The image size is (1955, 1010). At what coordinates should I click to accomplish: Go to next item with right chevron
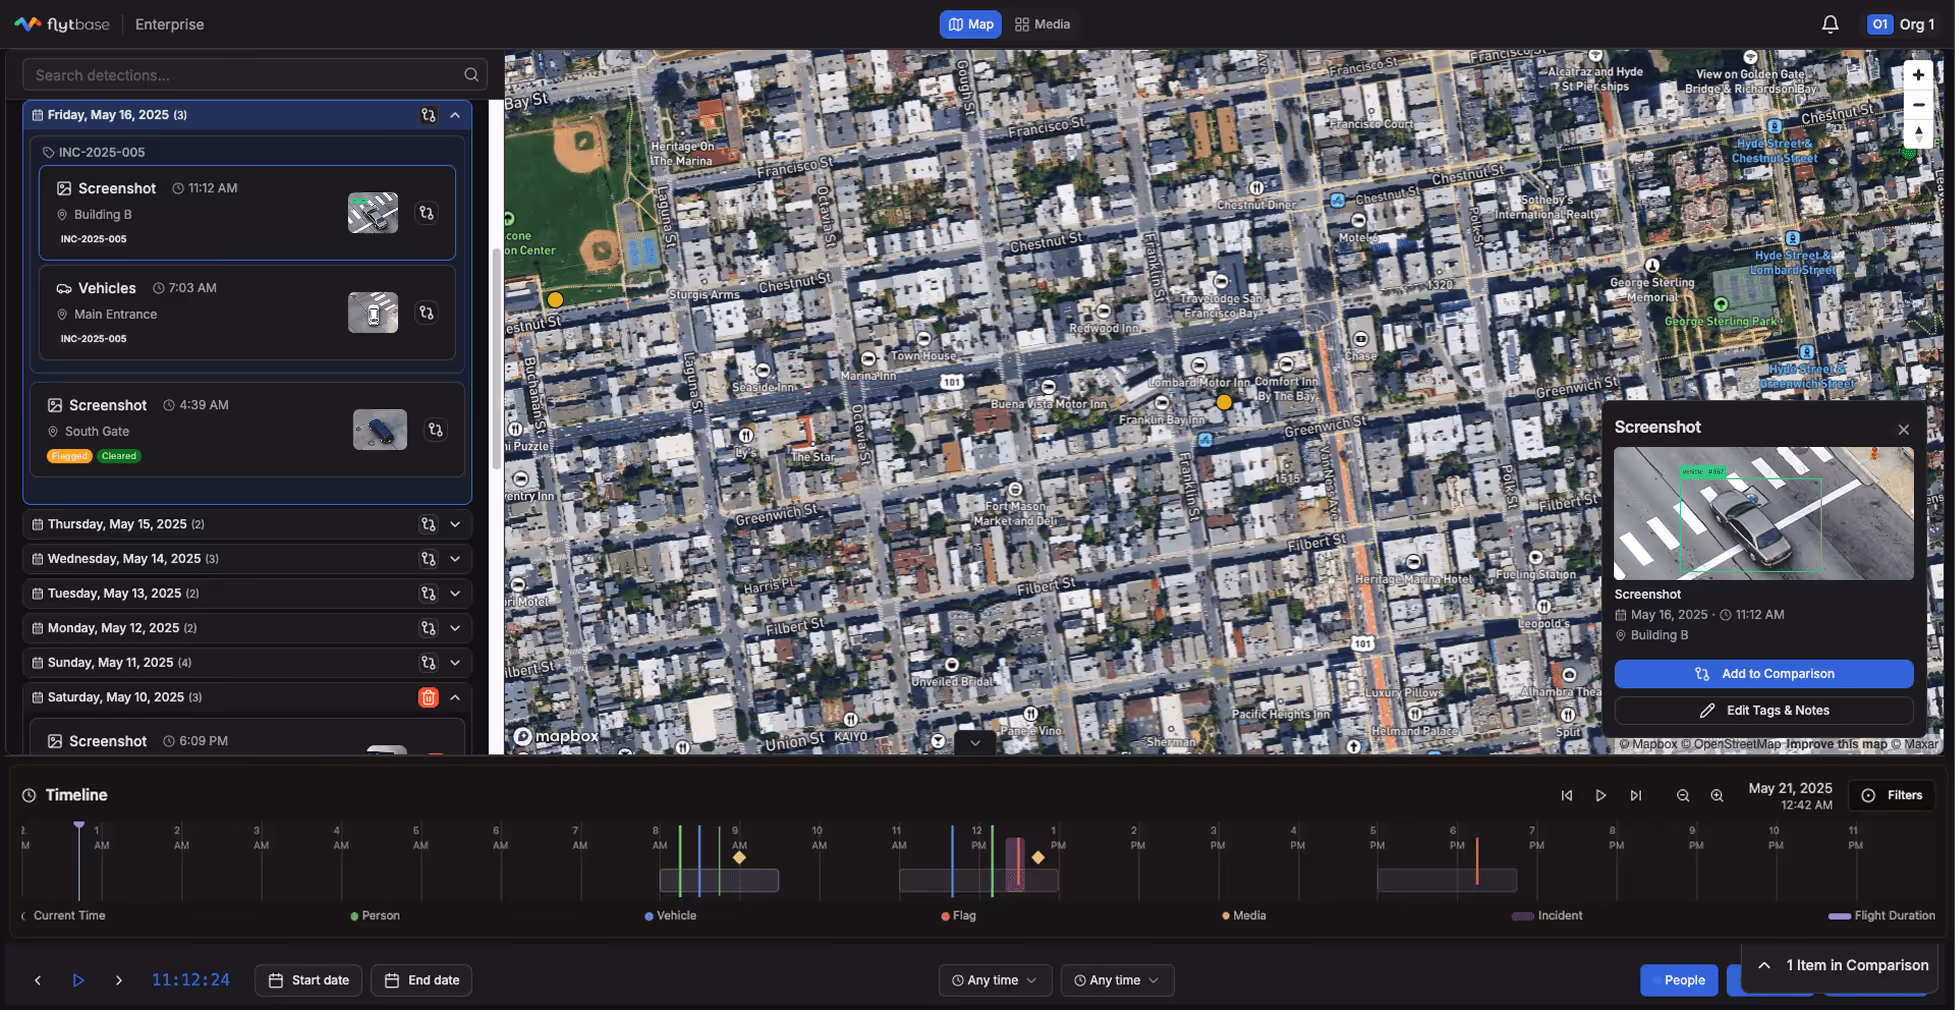tap(118, 981)
